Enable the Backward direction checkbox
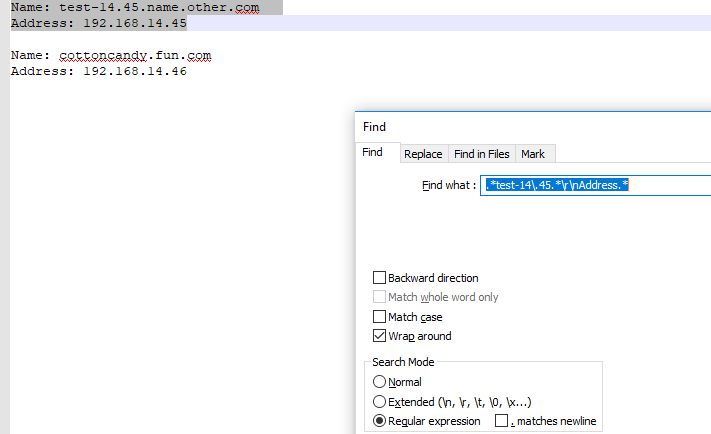This screenshot has width=711, height=434. [380, 278]
